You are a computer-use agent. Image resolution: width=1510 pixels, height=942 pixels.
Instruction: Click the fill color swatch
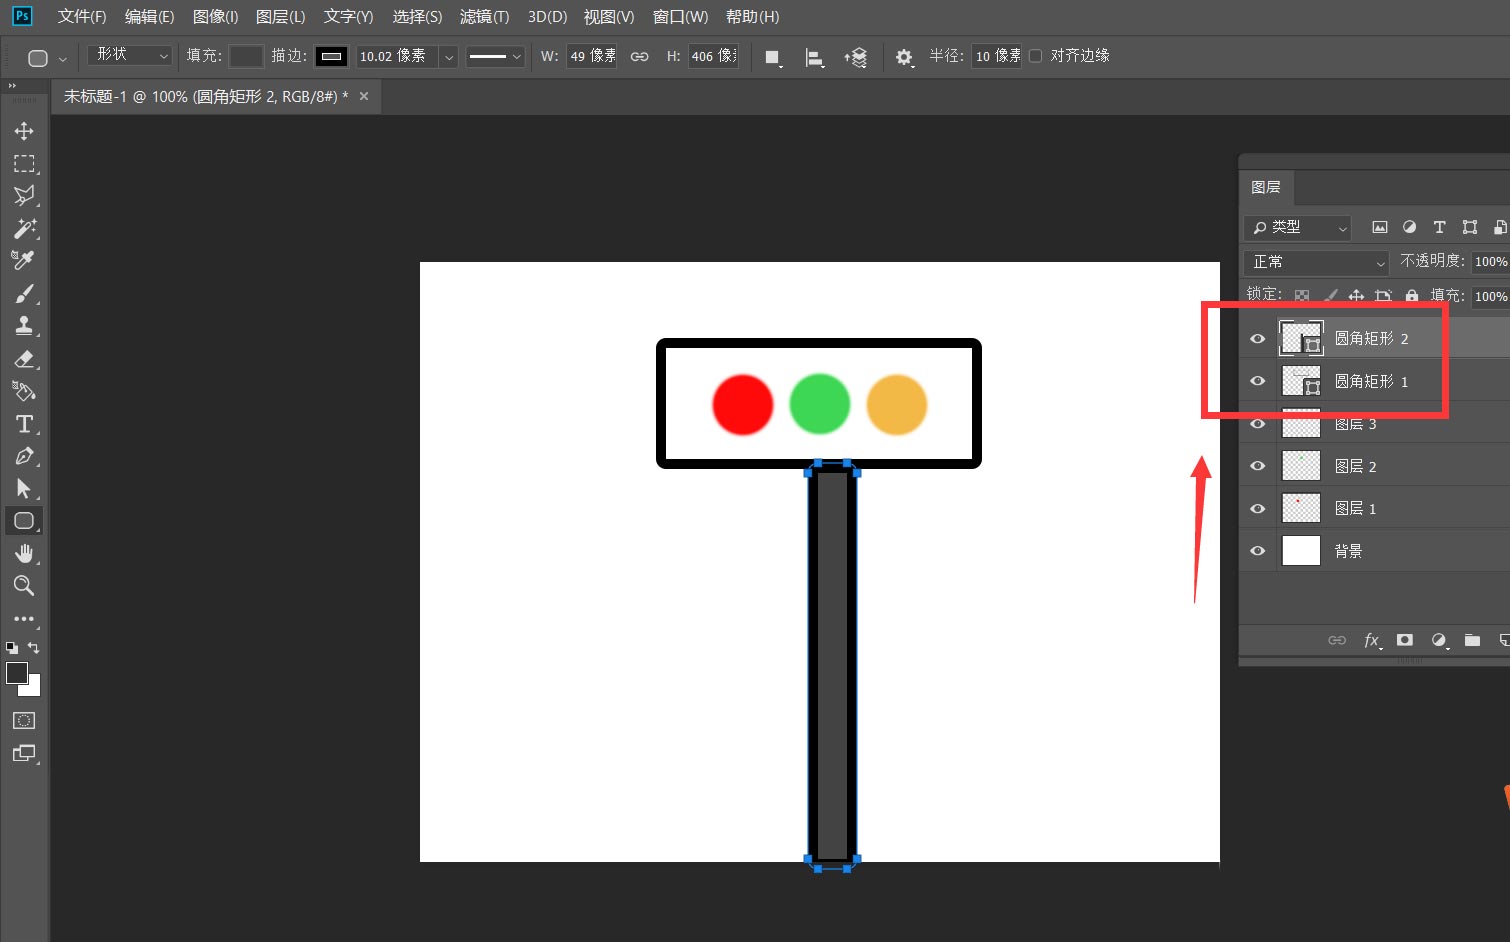click(246, 57)
